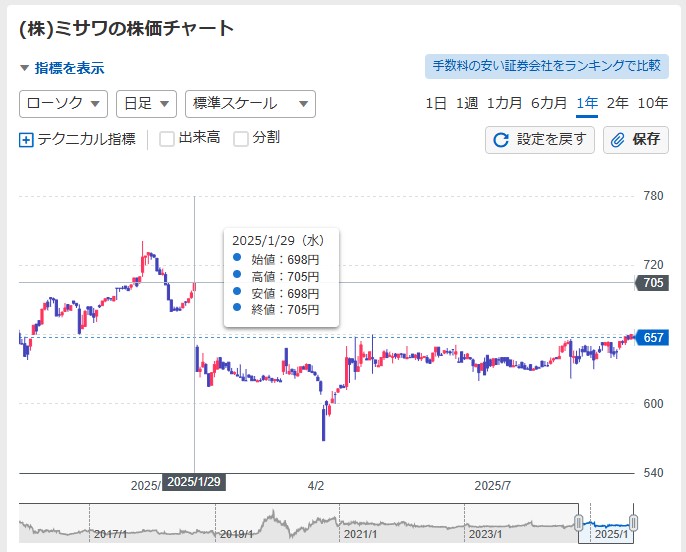Open the 標準スケール dropdown

tap(250, 104)
